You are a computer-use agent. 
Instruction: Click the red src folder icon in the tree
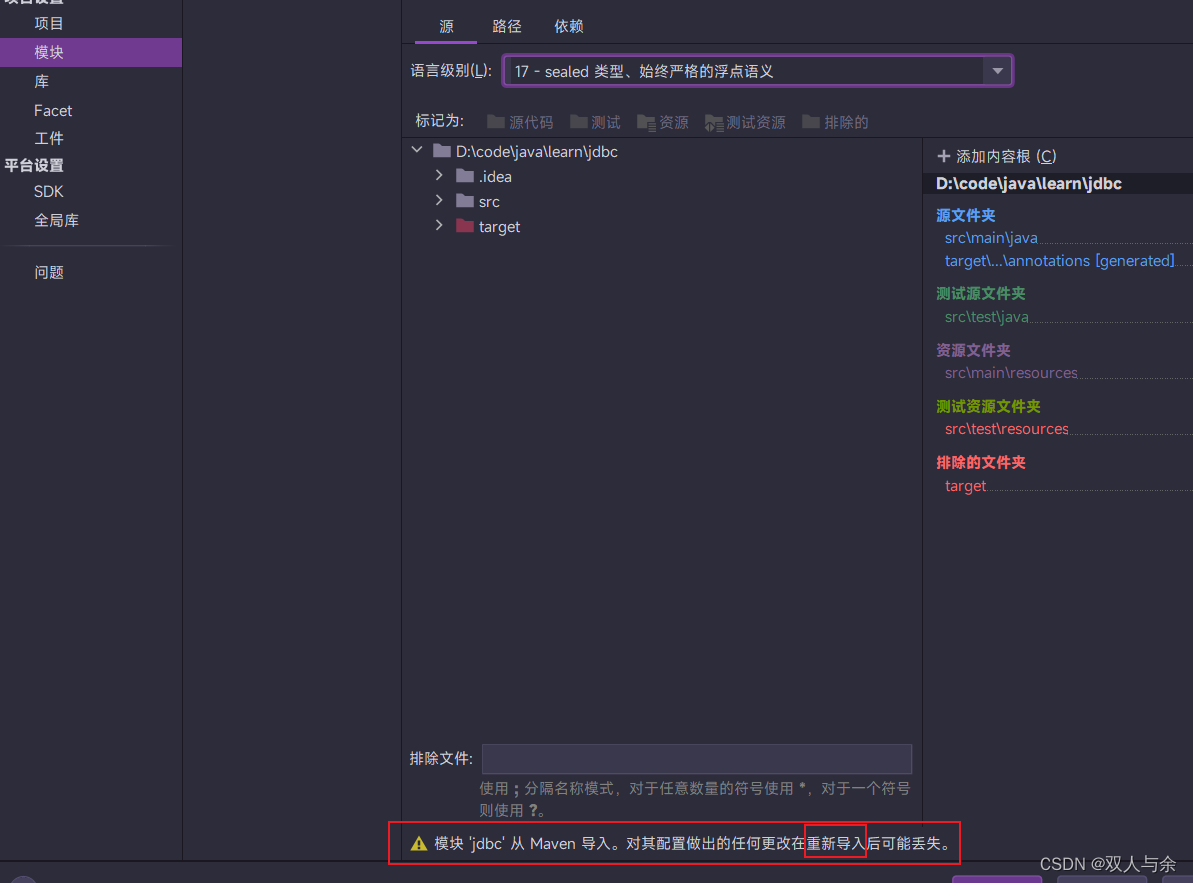point(465,201)
